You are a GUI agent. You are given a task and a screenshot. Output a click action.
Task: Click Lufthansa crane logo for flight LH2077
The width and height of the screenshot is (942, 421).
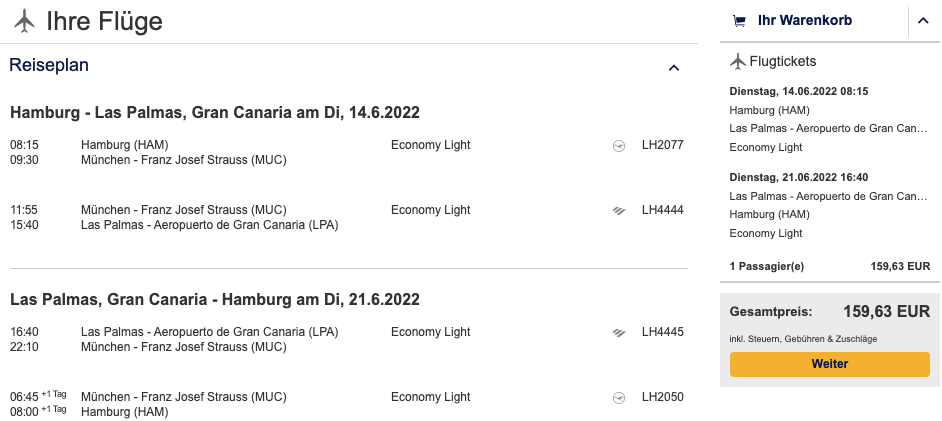619,146
